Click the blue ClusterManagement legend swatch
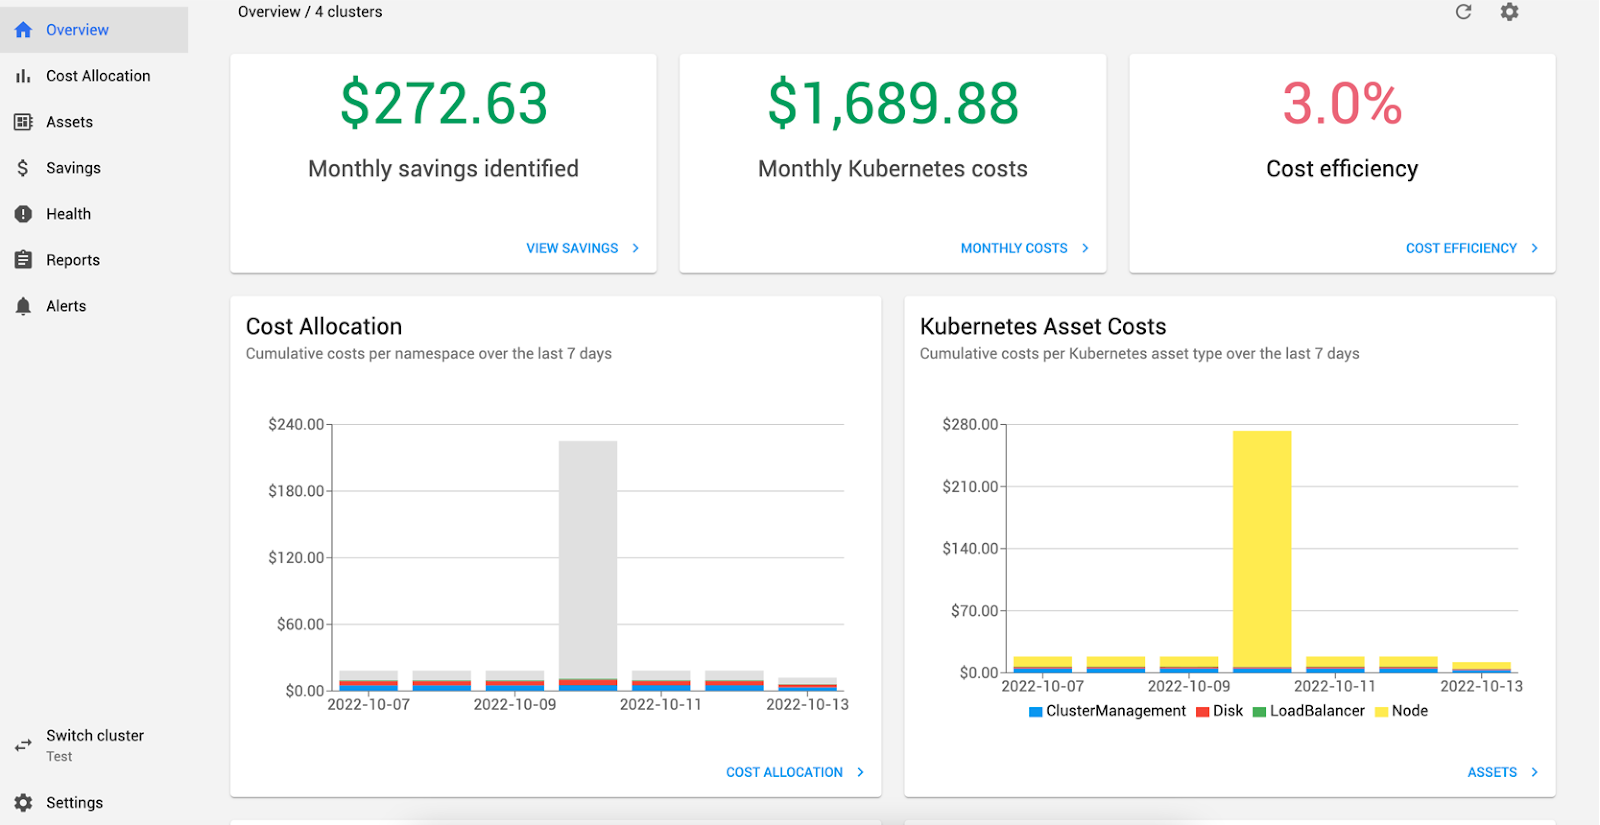The image size is (1600, 825). (1036, 712)
